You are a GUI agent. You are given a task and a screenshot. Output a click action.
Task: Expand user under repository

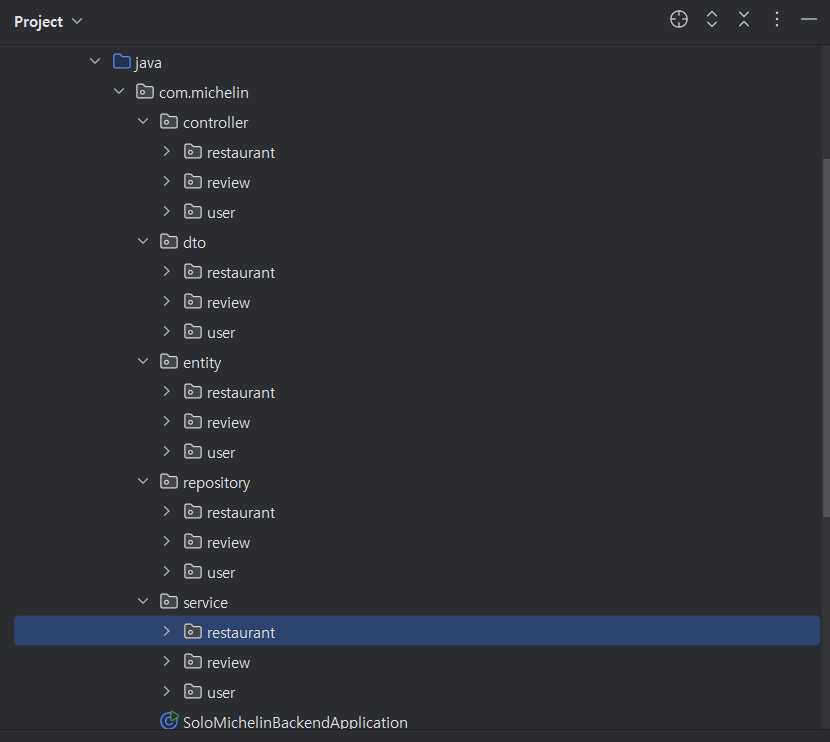167,572
